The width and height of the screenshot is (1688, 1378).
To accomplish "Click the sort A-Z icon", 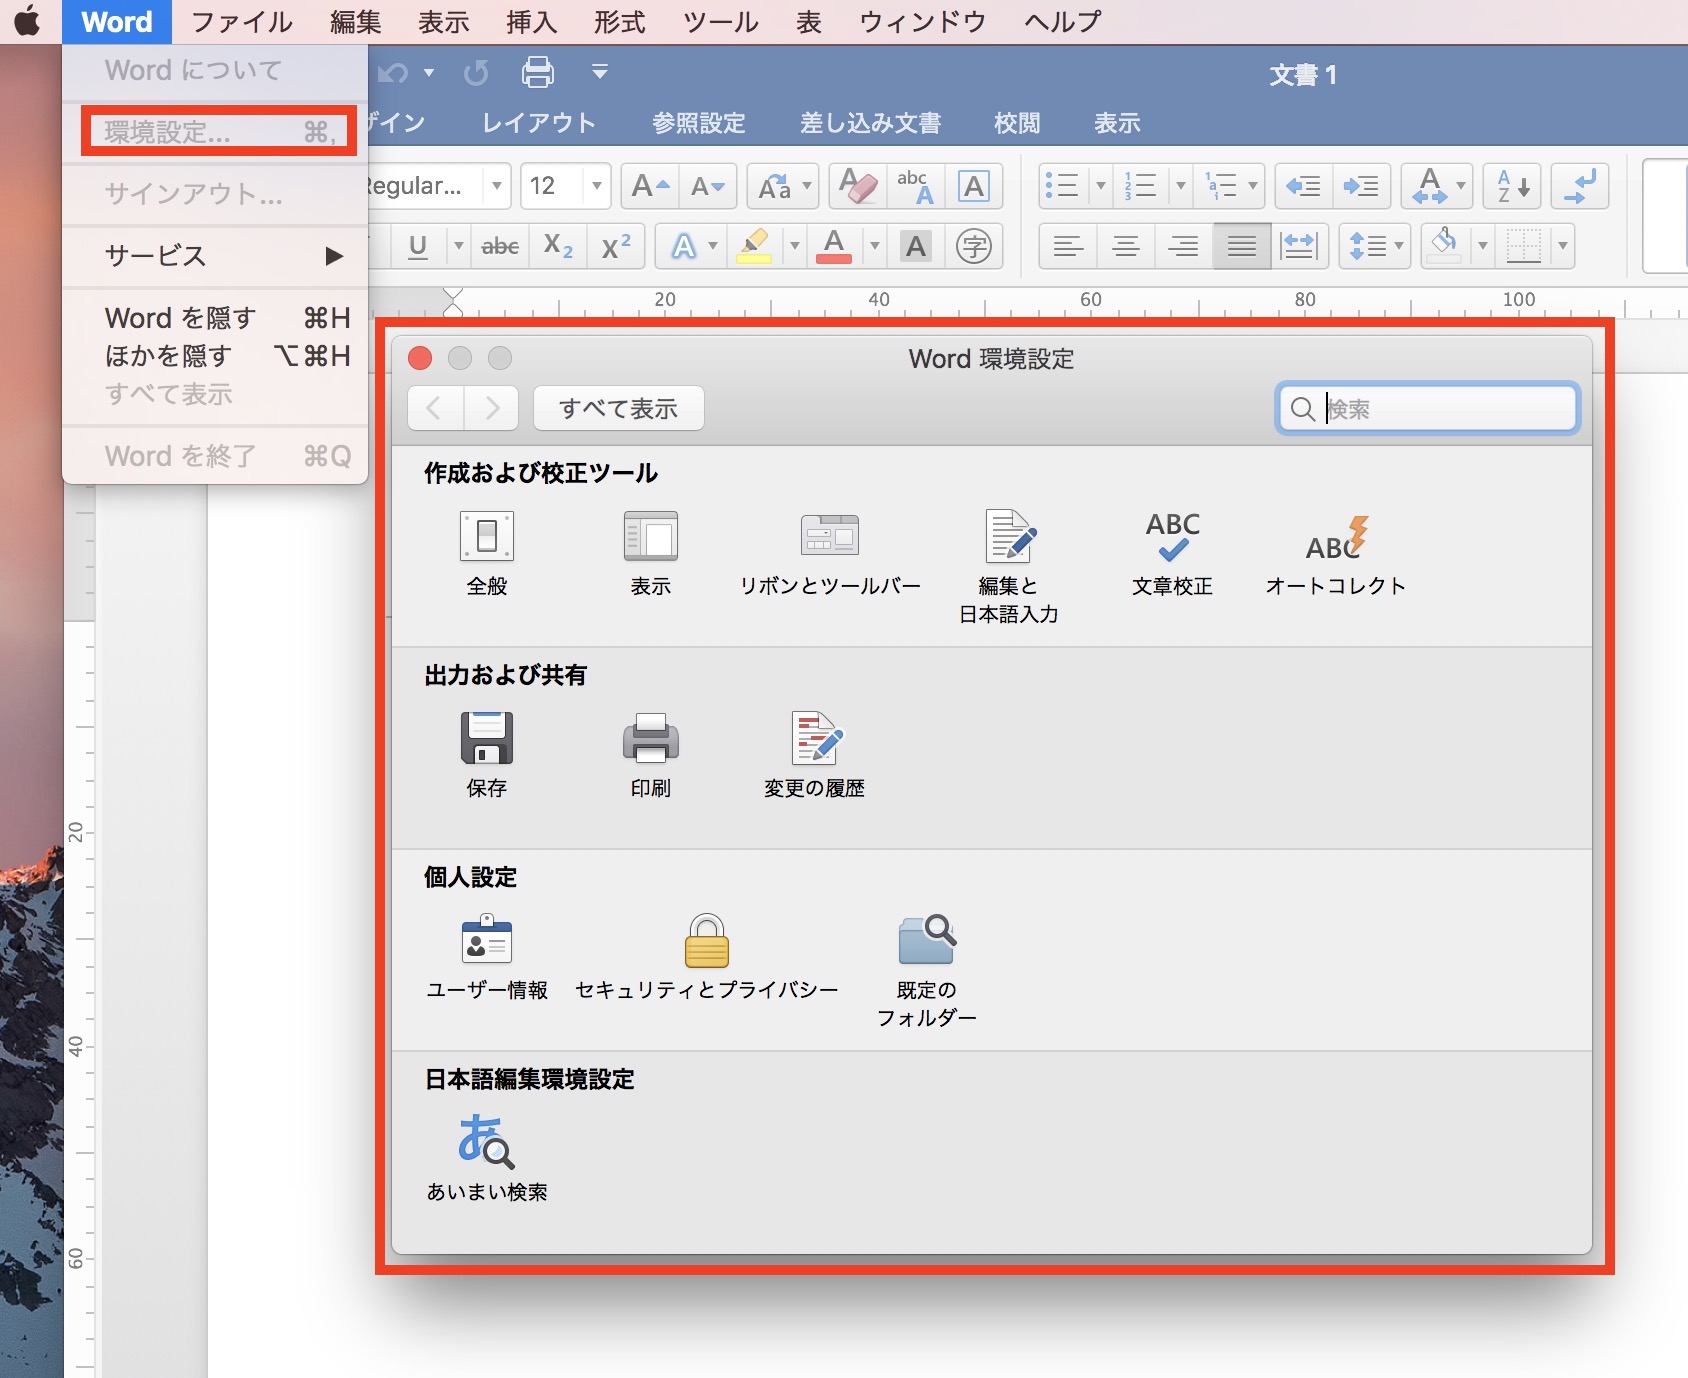I will click(1512, 186).
